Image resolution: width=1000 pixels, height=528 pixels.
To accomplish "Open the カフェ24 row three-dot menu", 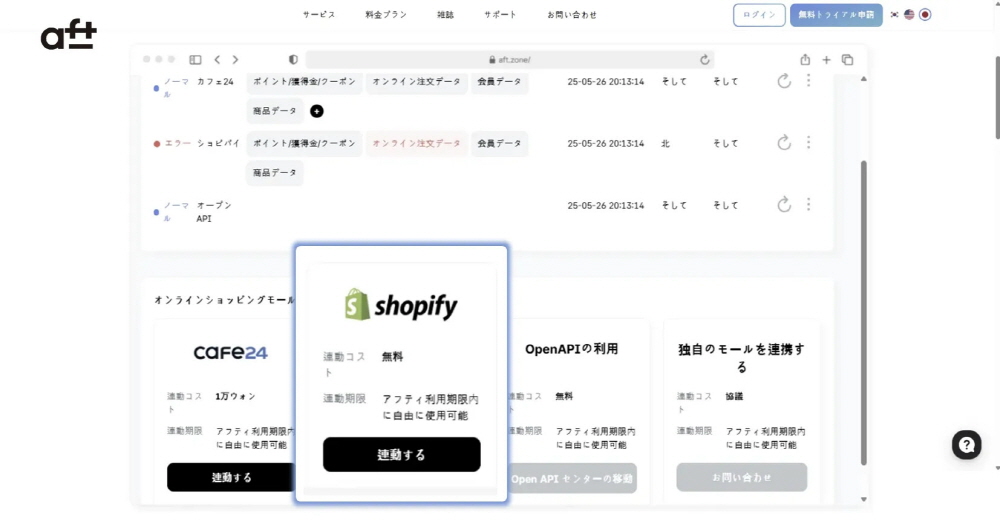I will click(x=808, y=80).
